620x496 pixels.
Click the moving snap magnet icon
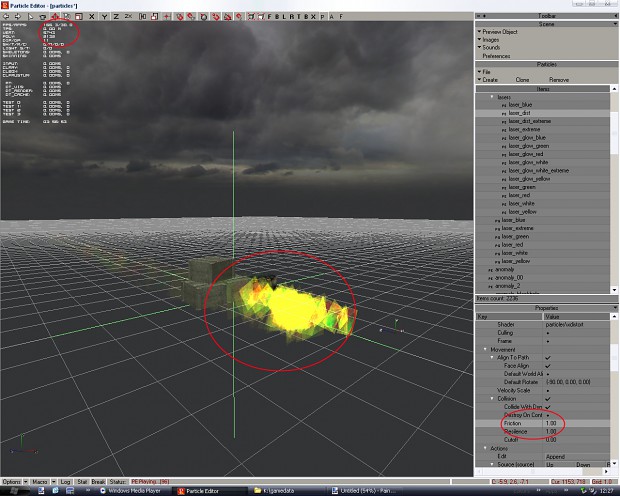coord(191,17)
